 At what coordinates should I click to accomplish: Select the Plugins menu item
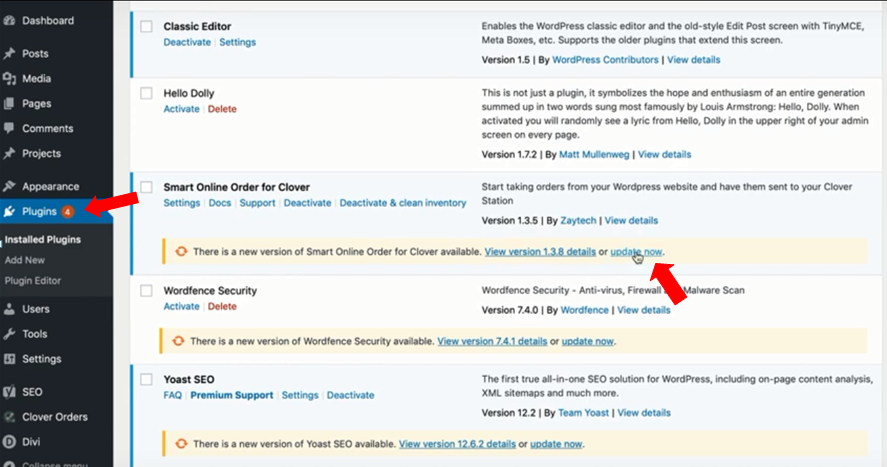(x=40, y=211)
